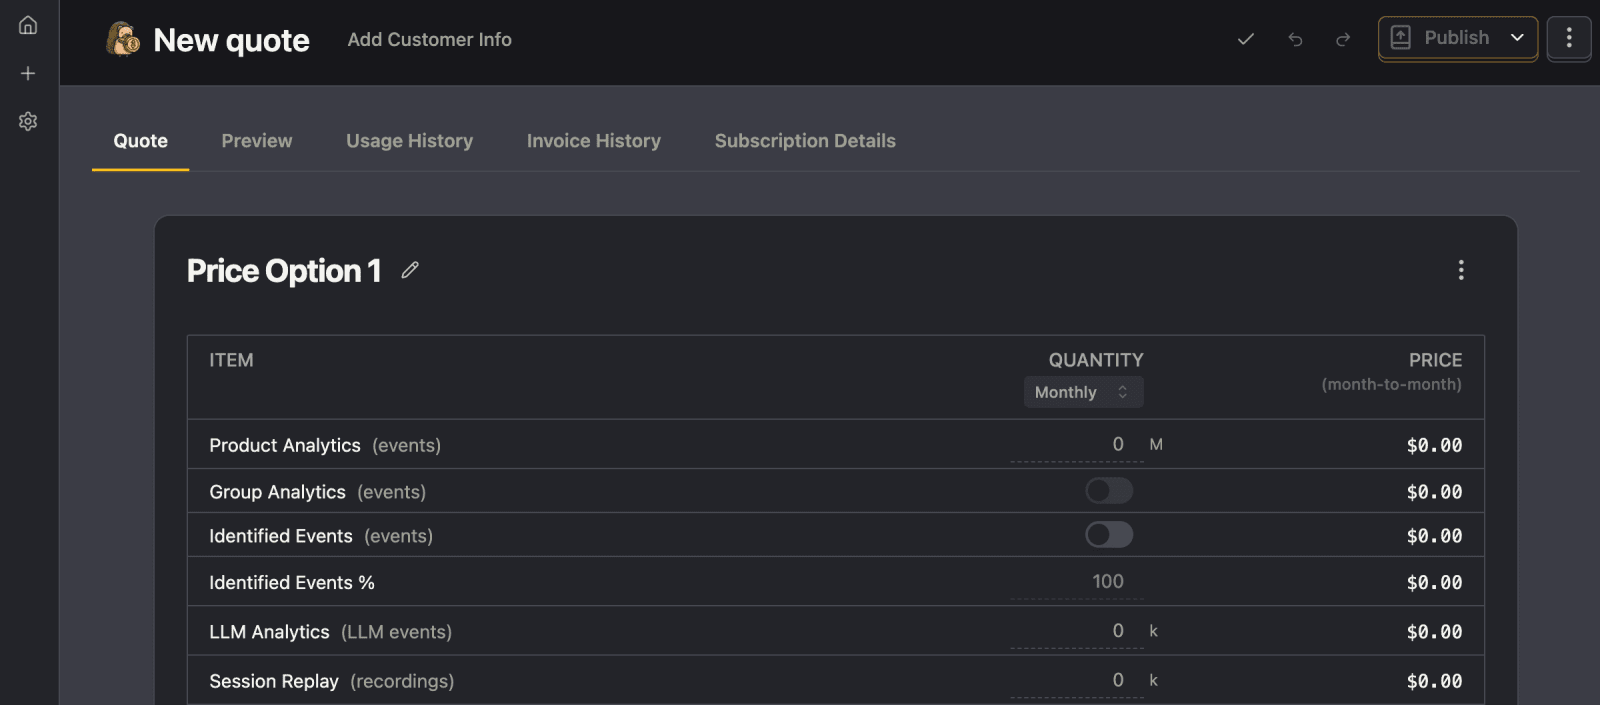Click the Publish upload icon
Screen dimensions: 1600x705
pos(1401,38)
